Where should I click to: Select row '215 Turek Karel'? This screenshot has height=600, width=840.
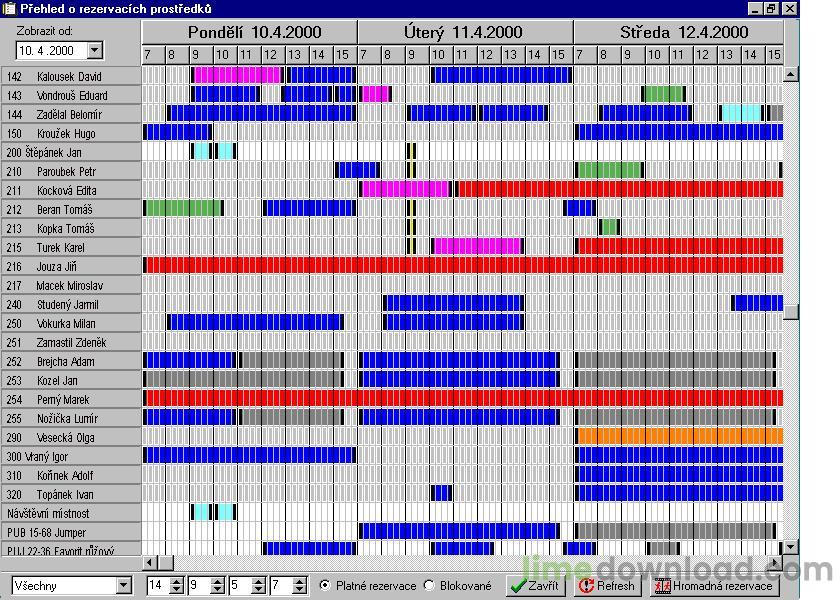71,248
